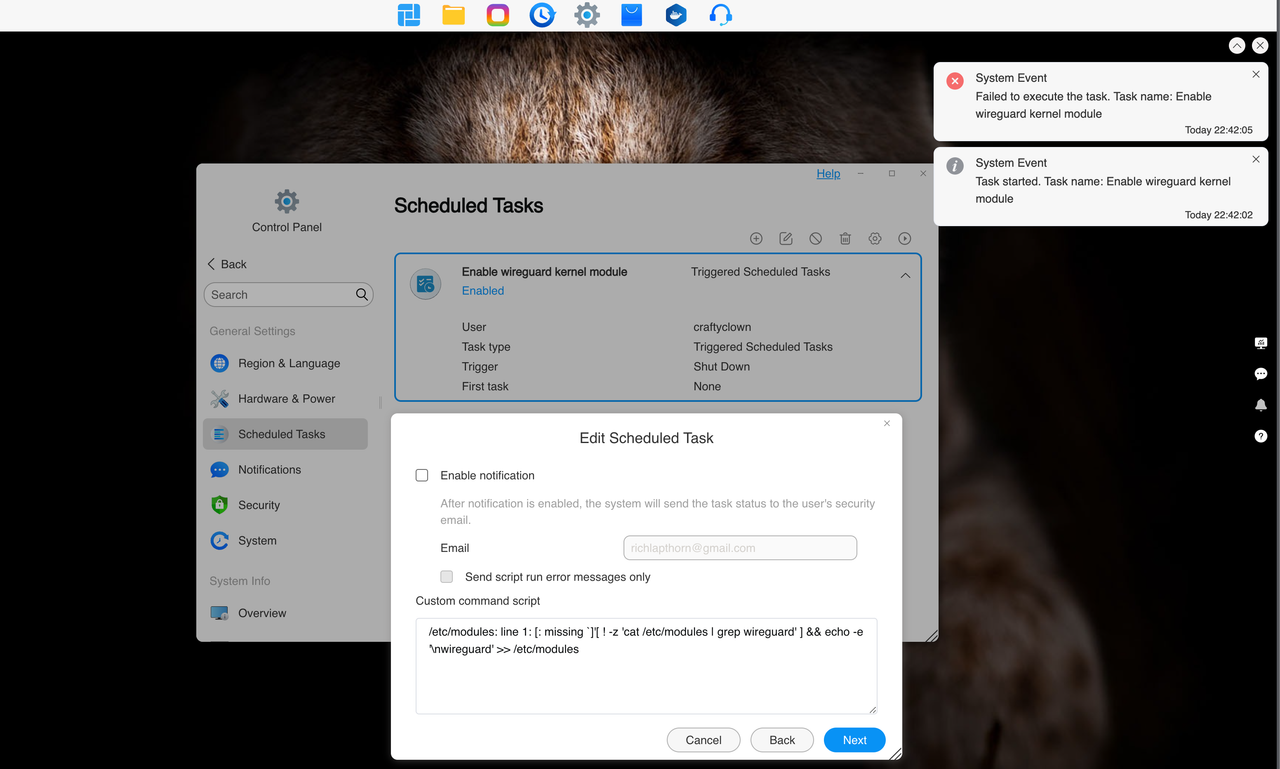This screenshot has height=769, width=1280.
Task: Open the Help link
Action: [828, 173]
